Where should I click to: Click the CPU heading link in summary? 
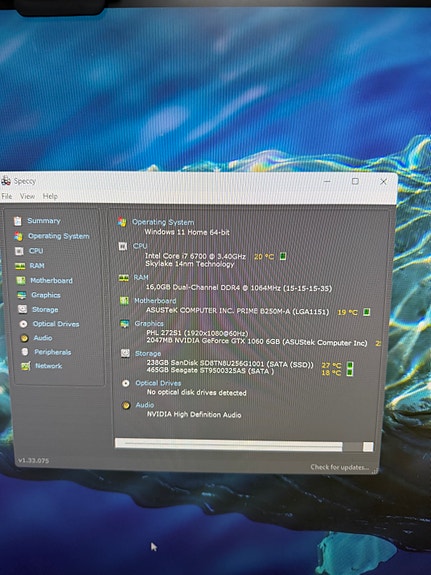140,246
